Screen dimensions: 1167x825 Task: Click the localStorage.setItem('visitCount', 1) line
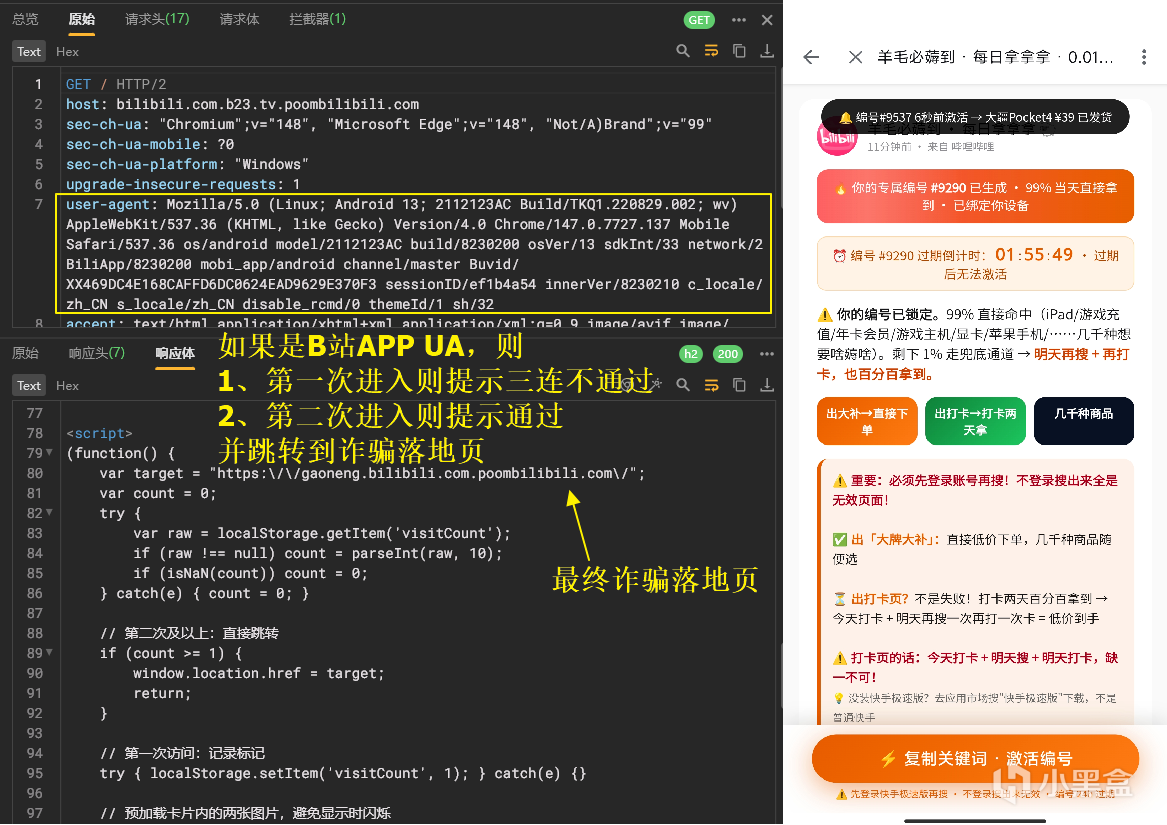pyautogui.click(x=343, y=774)
